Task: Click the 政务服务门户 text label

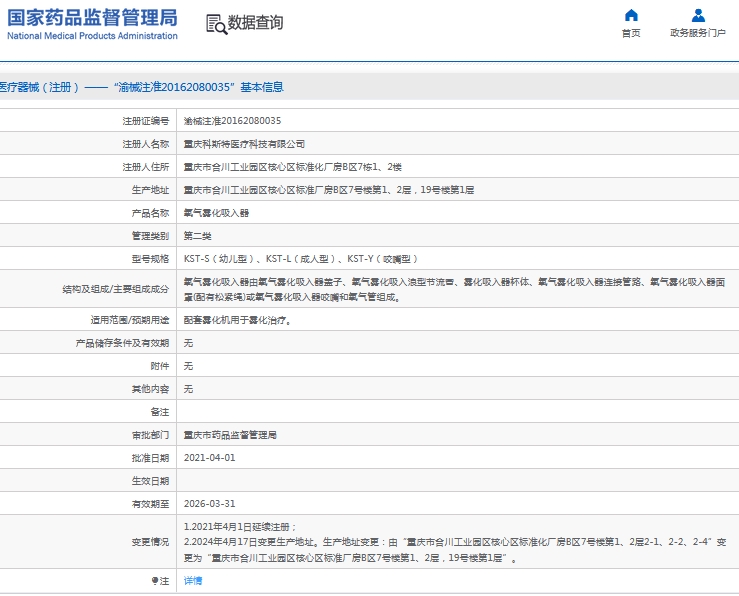Action: click(698, 33)
